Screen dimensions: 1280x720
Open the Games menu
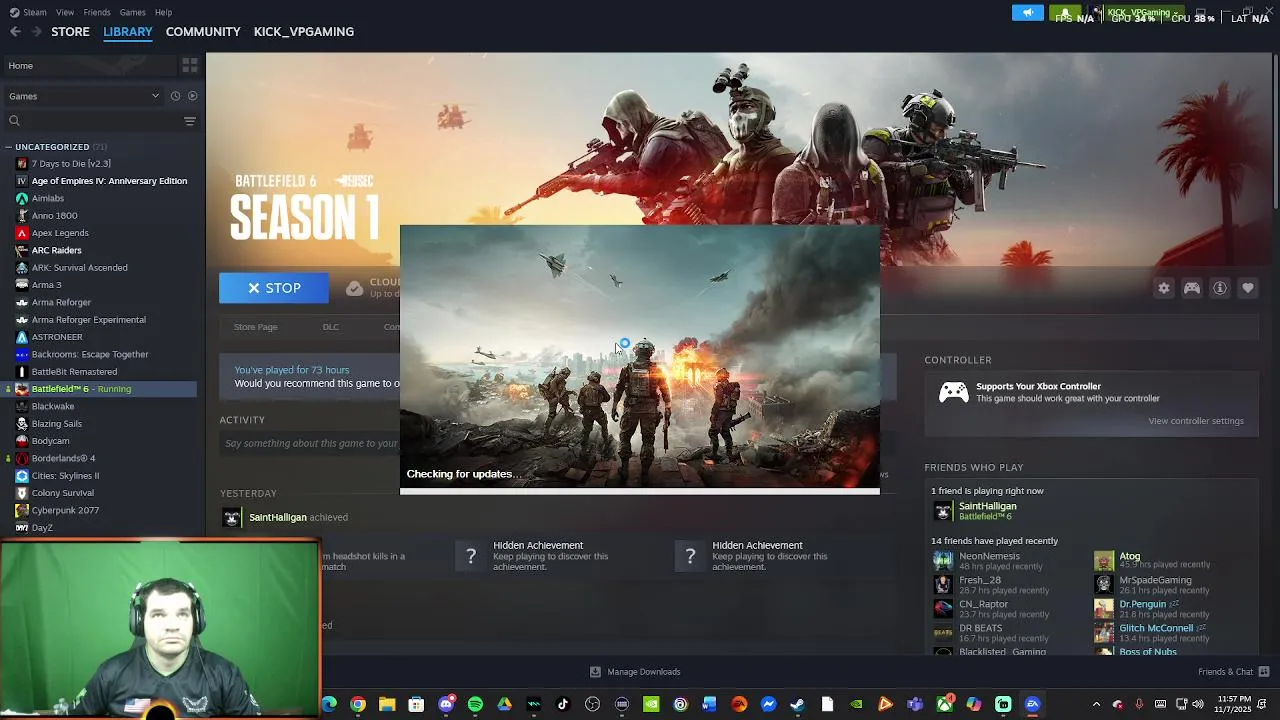(132, 12)
